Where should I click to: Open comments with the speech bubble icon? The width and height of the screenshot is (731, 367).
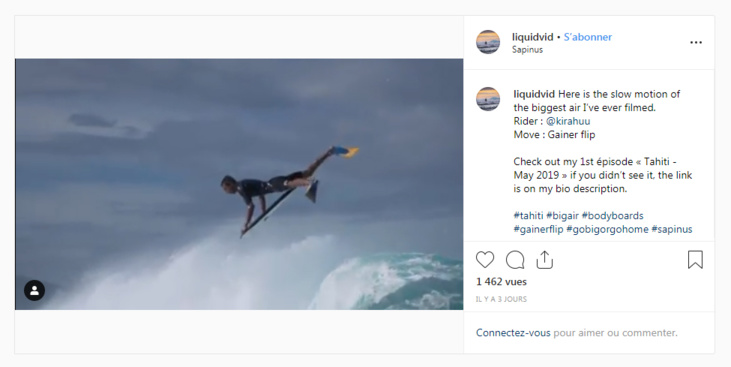click(x=515, y=260)
